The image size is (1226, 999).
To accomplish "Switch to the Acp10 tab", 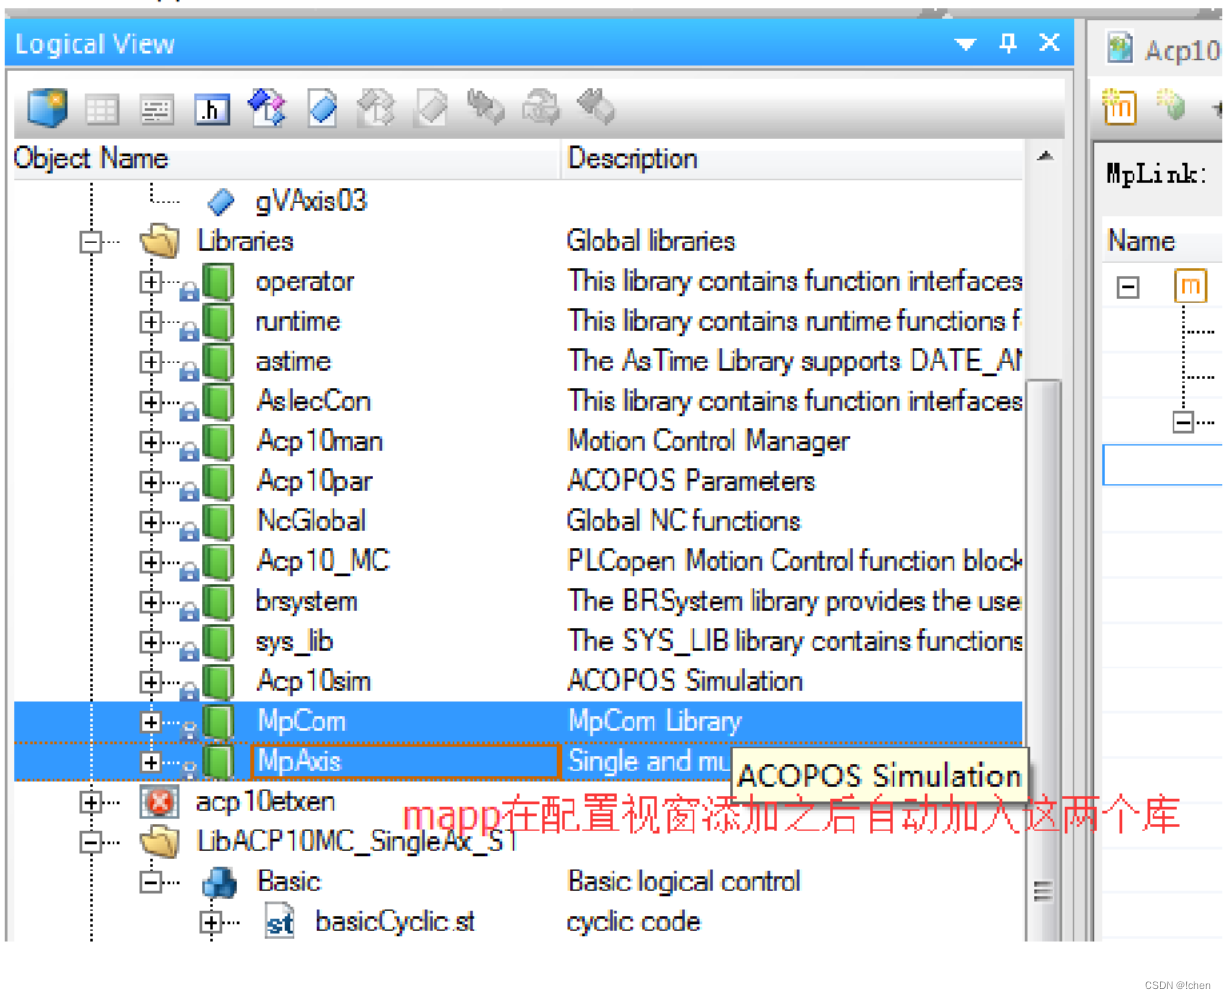I will click(1163, 50).
